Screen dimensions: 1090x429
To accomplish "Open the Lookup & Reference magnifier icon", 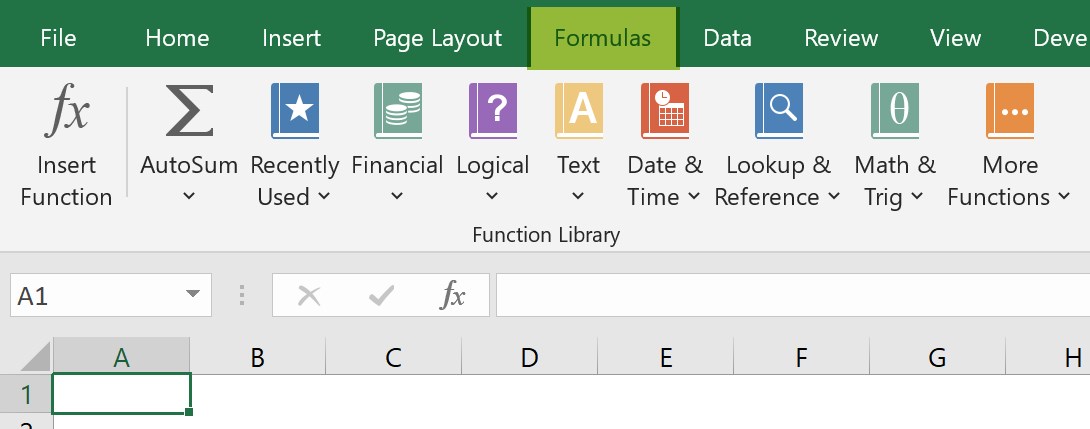I will (x=779, y=111).
